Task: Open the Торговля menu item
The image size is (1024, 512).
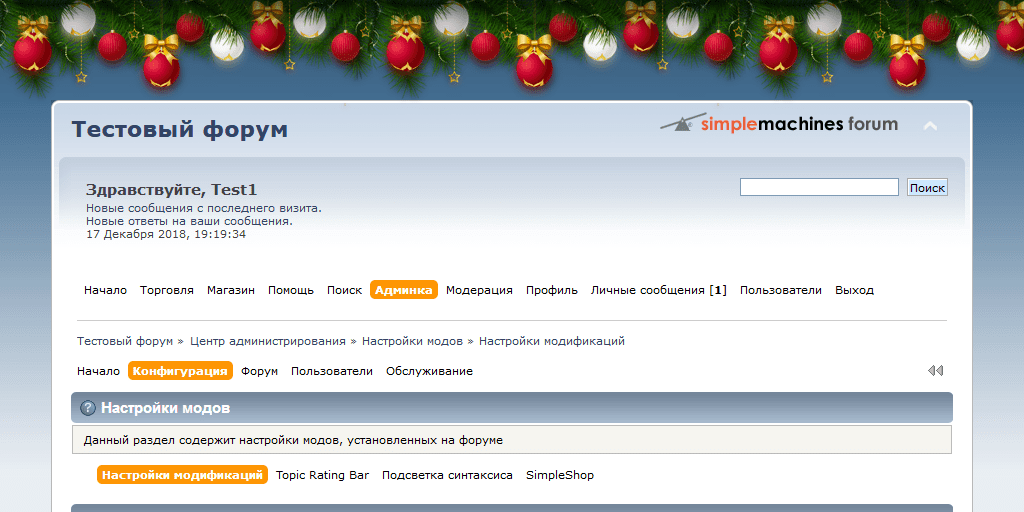Action: point(167,290)
